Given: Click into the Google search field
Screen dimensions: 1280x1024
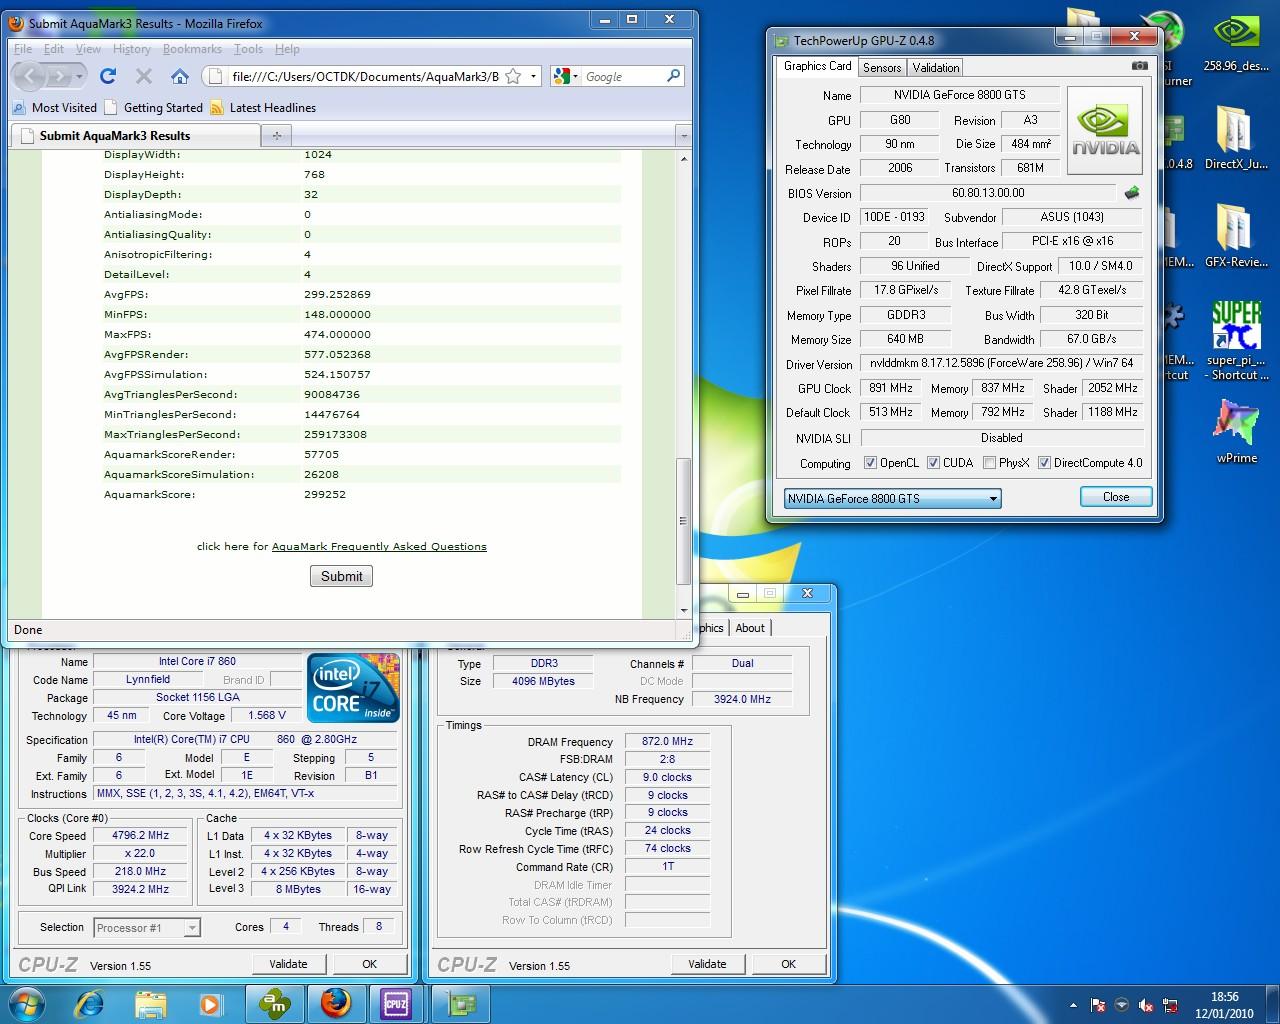Looking at the screenshot, I should [624, 76].
